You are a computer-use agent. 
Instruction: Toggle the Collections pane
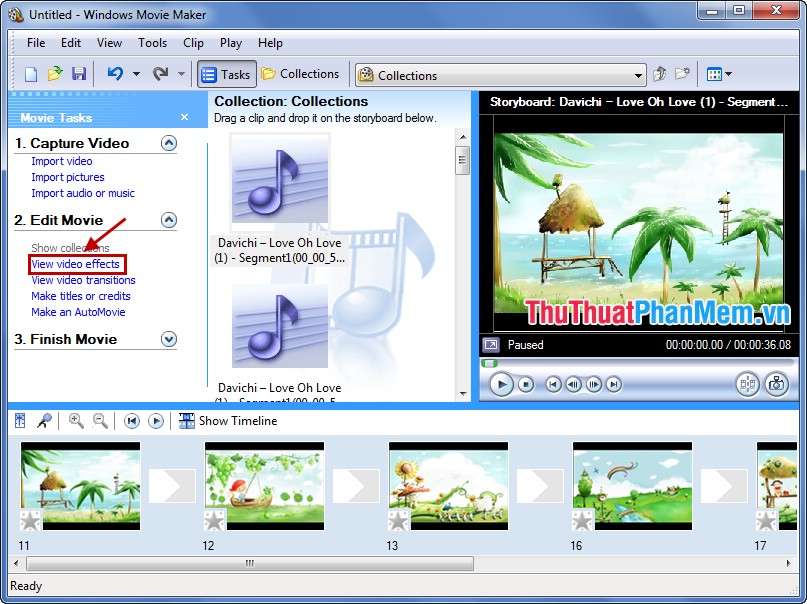[301, 73]
